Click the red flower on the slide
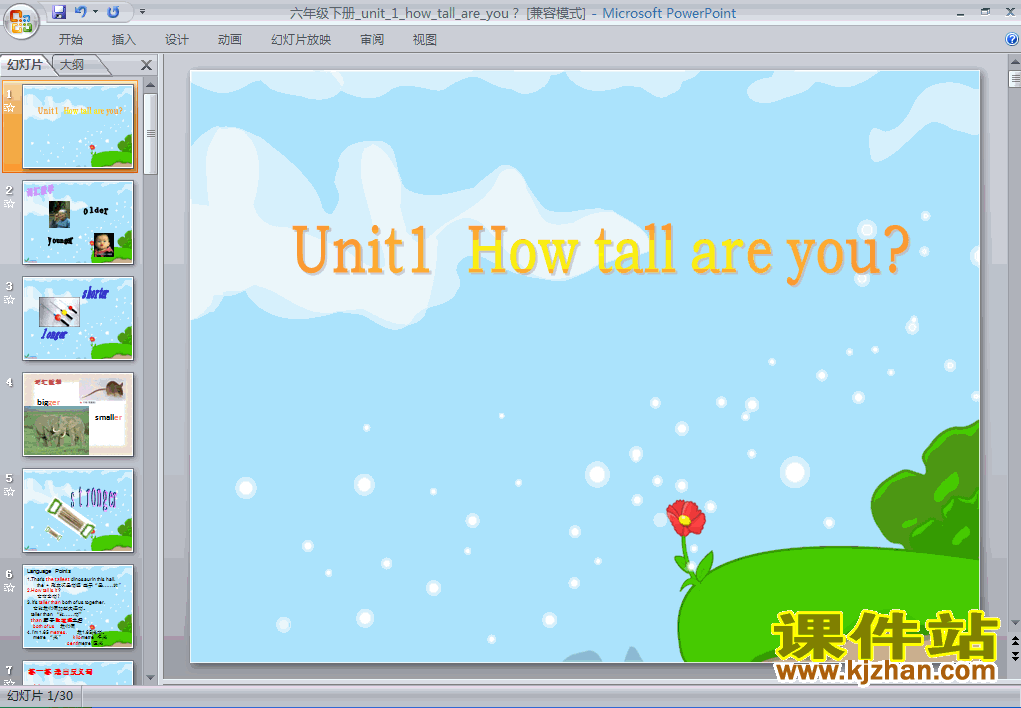 pos(686,518)
